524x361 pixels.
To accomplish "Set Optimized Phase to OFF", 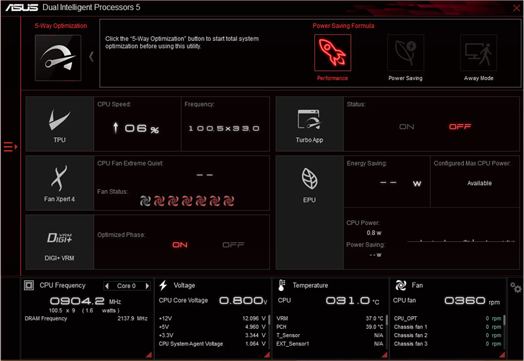I will tap(233, 245).
